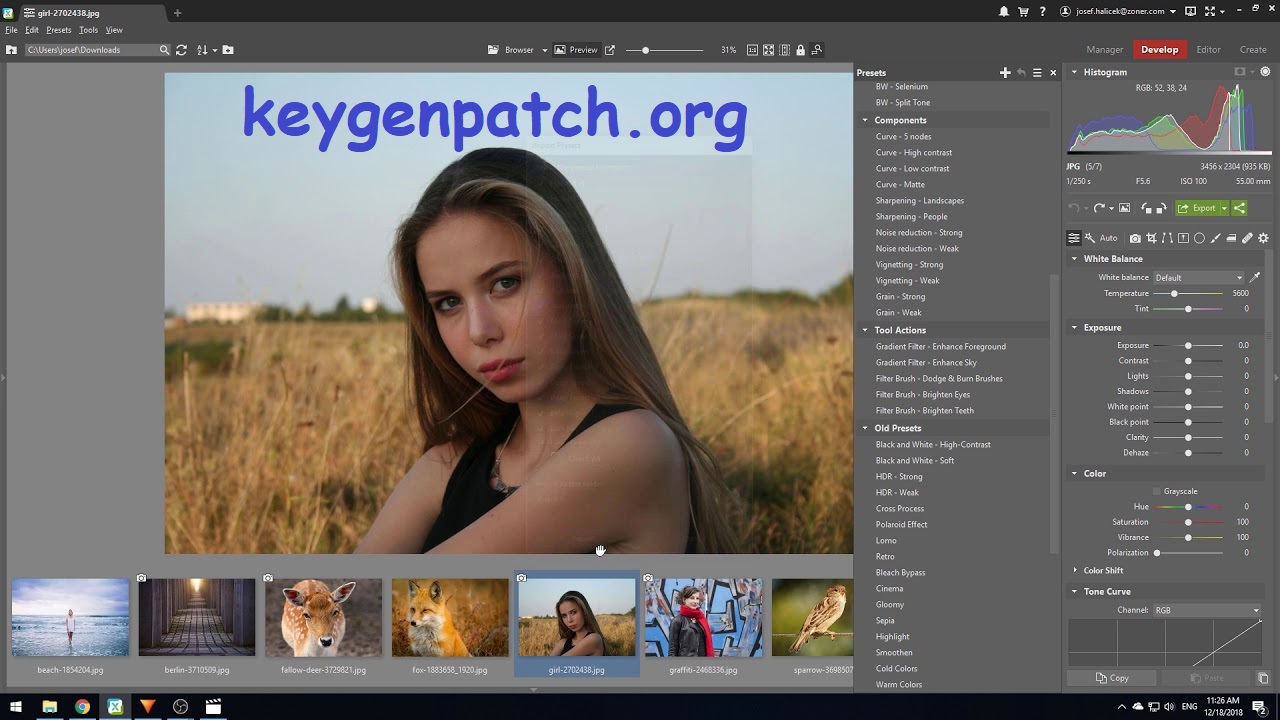
Task: Click the notifications bell icon
Action: coord(1004,11)
